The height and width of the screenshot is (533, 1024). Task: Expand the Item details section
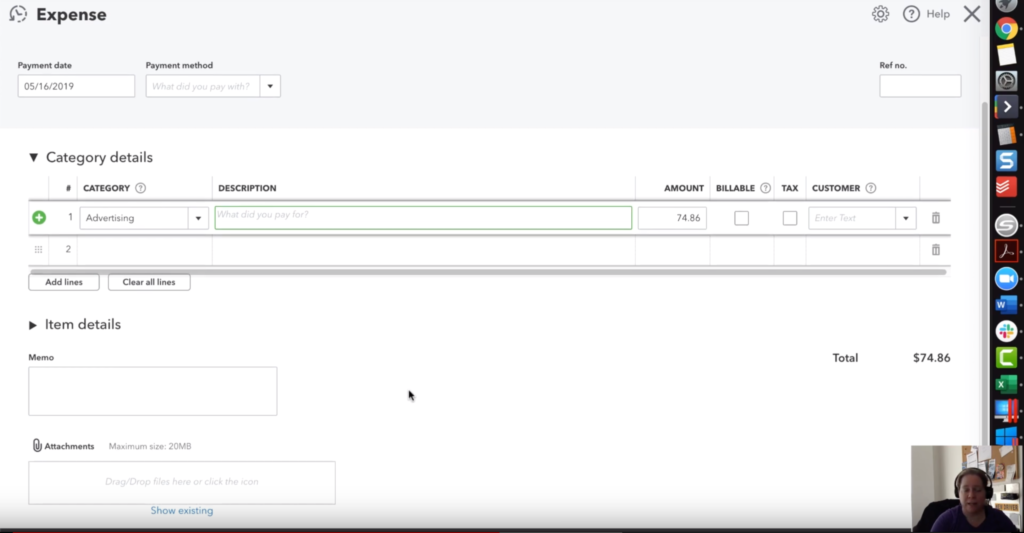tap(33, 325)
